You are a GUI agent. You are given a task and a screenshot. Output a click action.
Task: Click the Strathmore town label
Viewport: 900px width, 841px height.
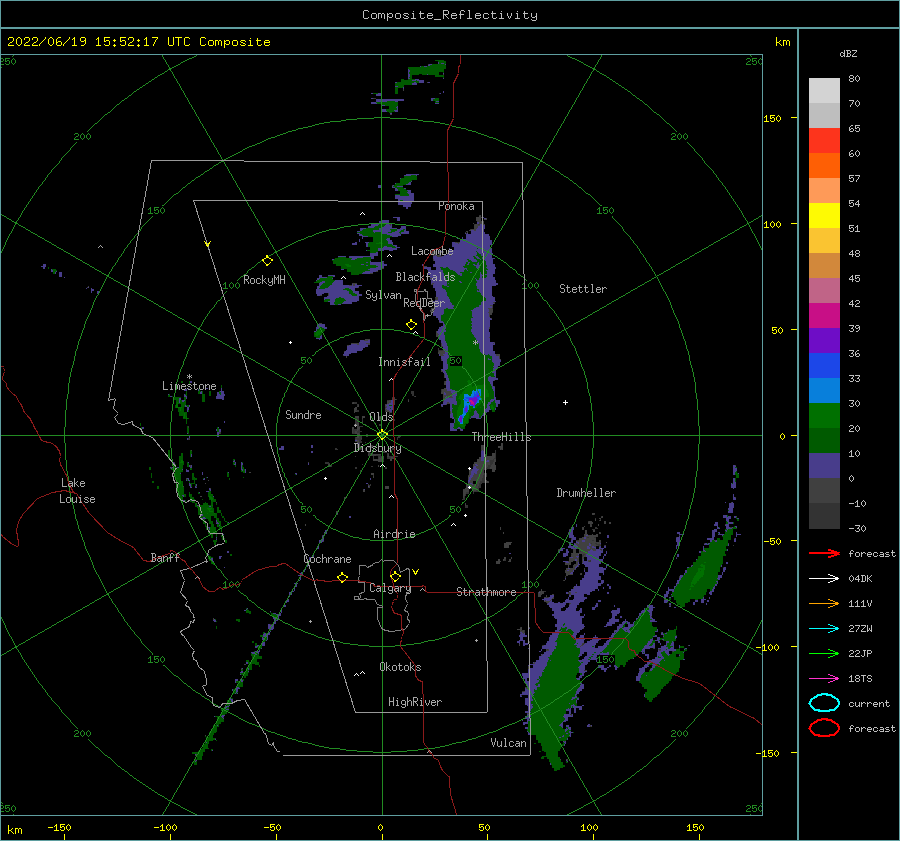click(x=486, y=592)
